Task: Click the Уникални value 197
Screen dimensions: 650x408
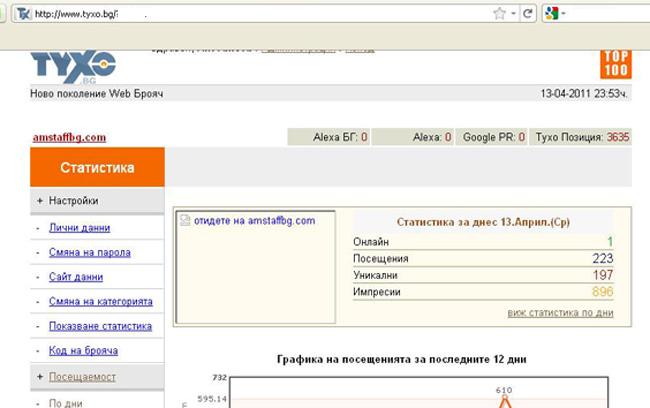Action: [x=603, y=275]
